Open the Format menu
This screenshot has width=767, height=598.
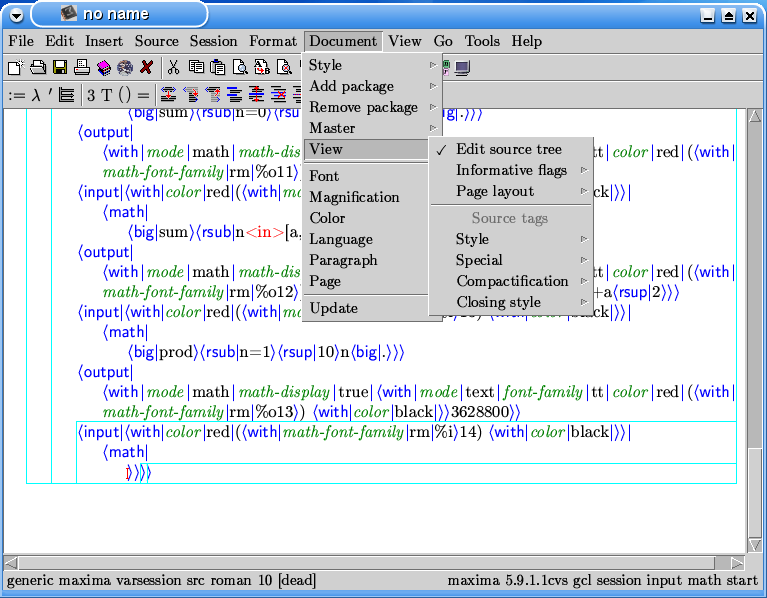(272, 41)
